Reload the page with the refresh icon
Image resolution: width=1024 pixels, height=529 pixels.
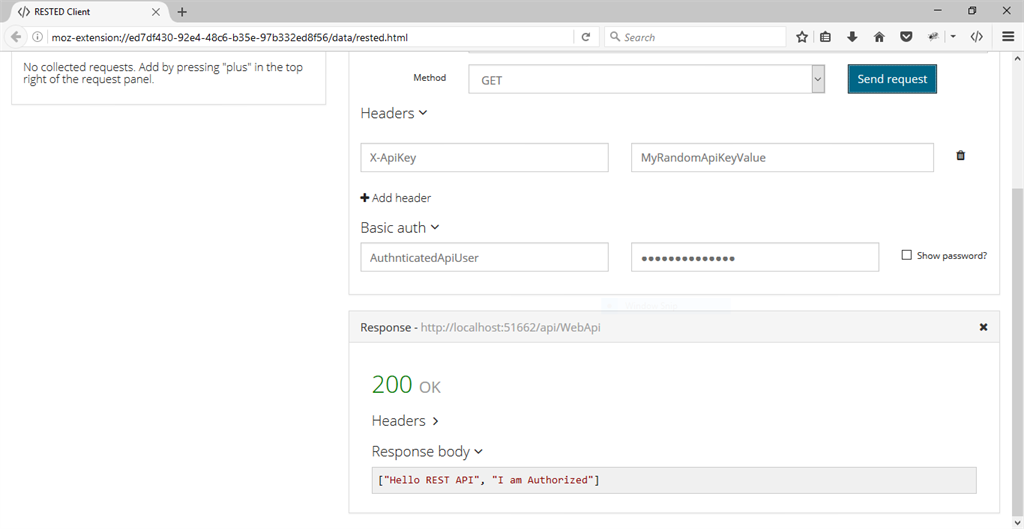tap(586, 37)
